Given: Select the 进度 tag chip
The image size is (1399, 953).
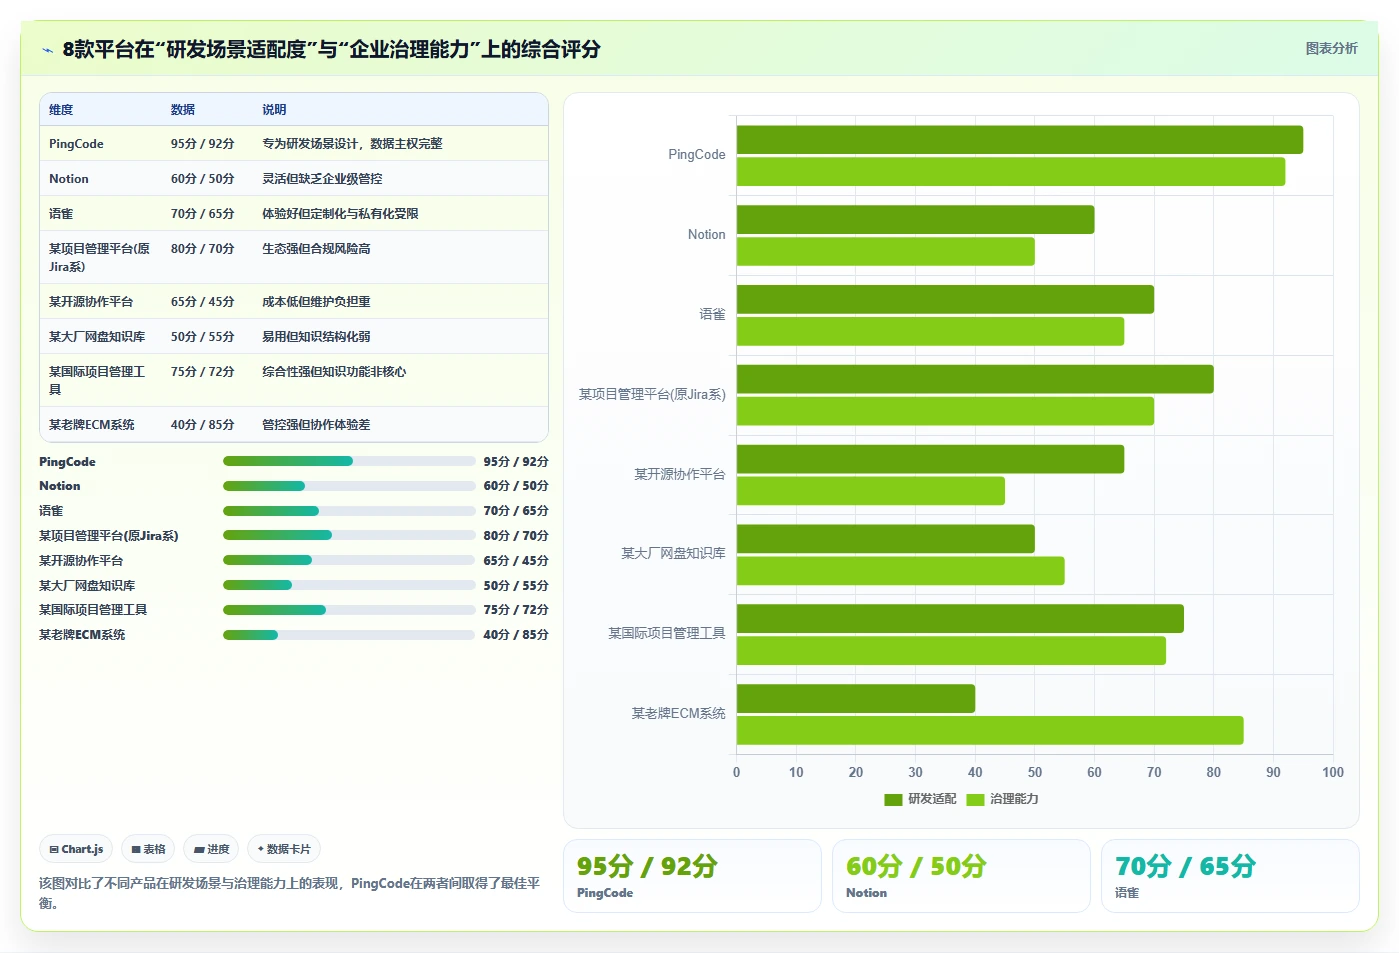Looking at the screenshot, I should [211, 849].
